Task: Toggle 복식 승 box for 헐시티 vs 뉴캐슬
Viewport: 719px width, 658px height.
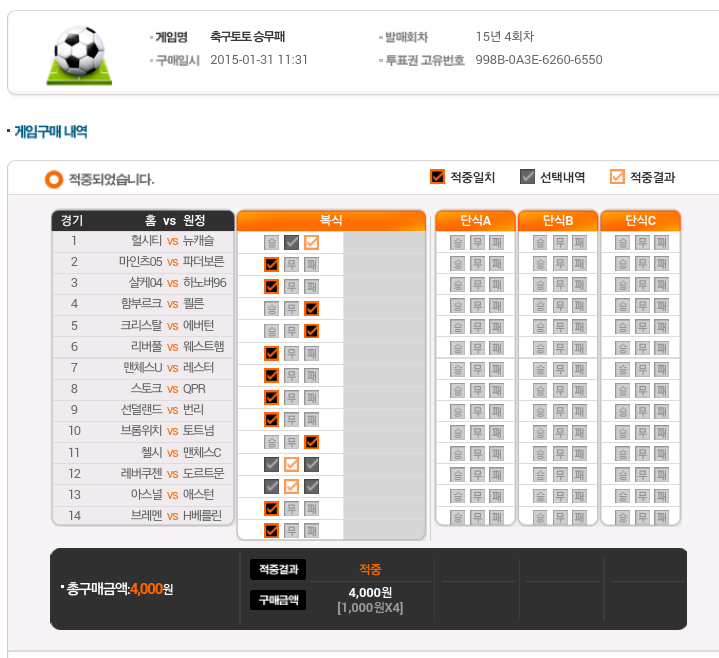Action: click(x=271, y=242)
